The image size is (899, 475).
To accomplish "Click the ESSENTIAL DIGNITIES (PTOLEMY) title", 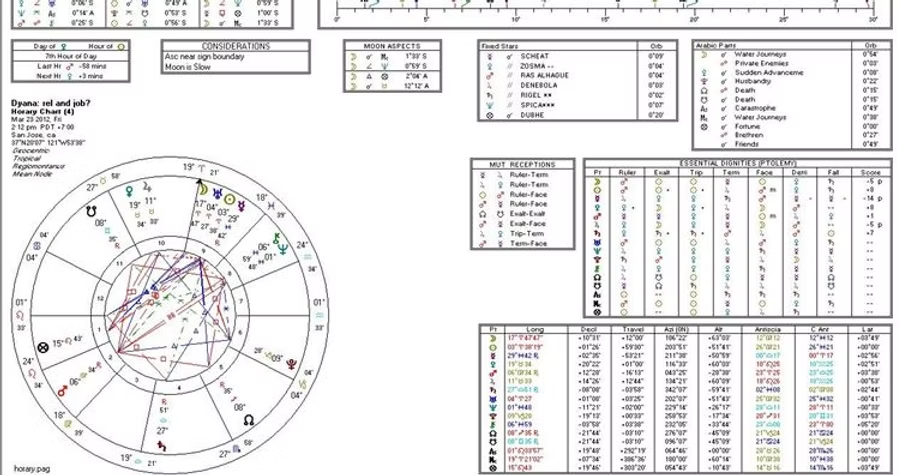I will pos(738,163).
